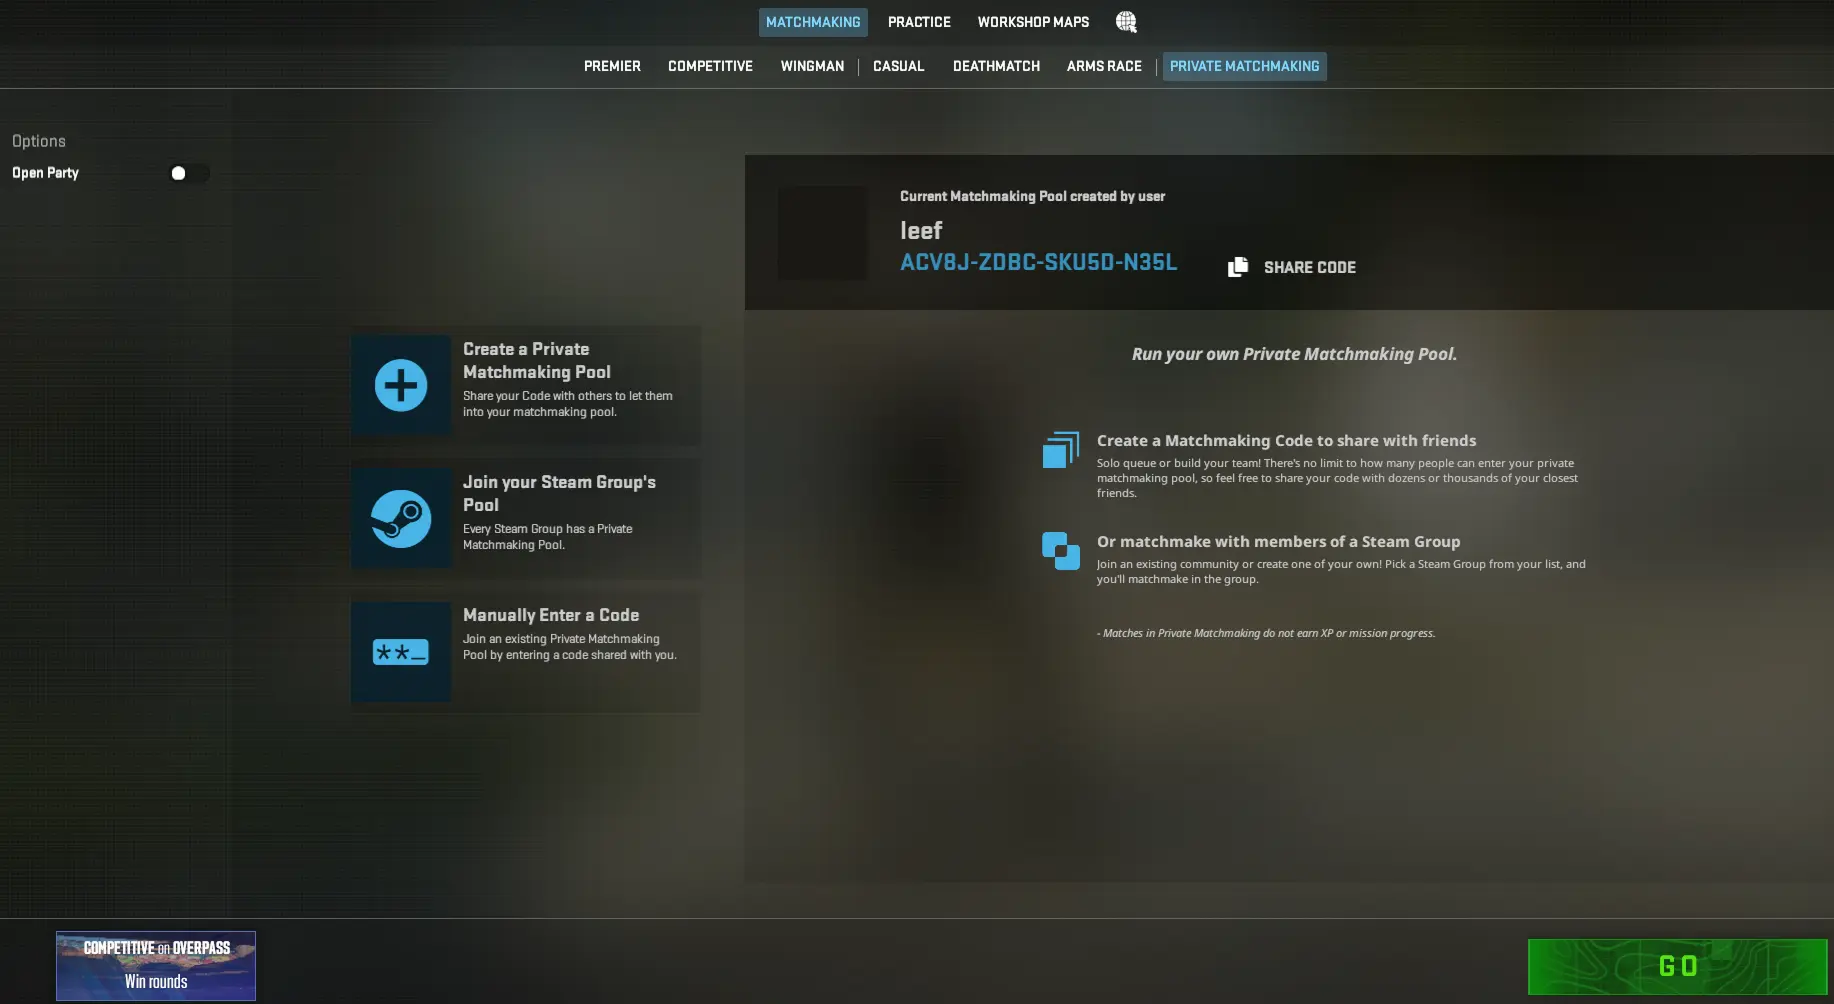Click the overlapping squares Steam Group icon
Image resolution: width=1834 pixels, height=1004 pixels.
(1060, 551)
